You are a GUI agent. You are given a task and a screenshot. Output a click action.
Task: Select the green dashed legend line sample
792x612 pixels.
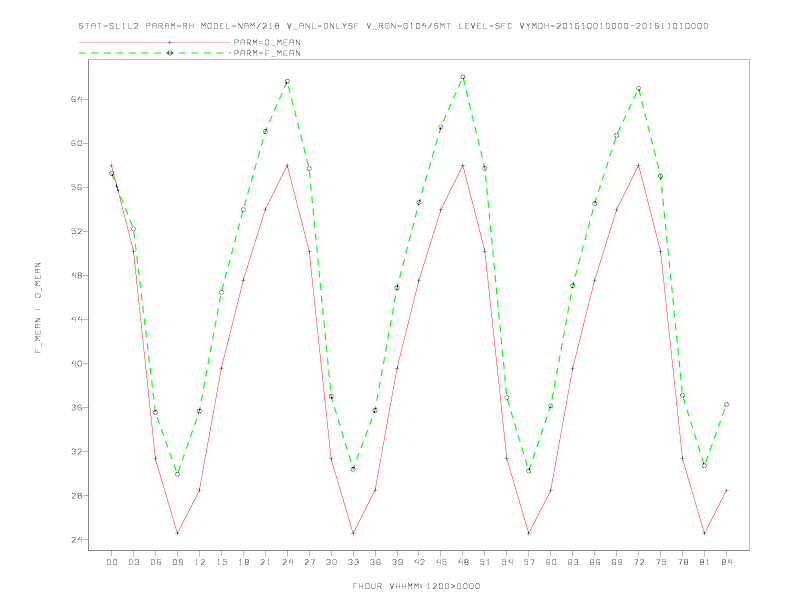[x=155, y=53]
